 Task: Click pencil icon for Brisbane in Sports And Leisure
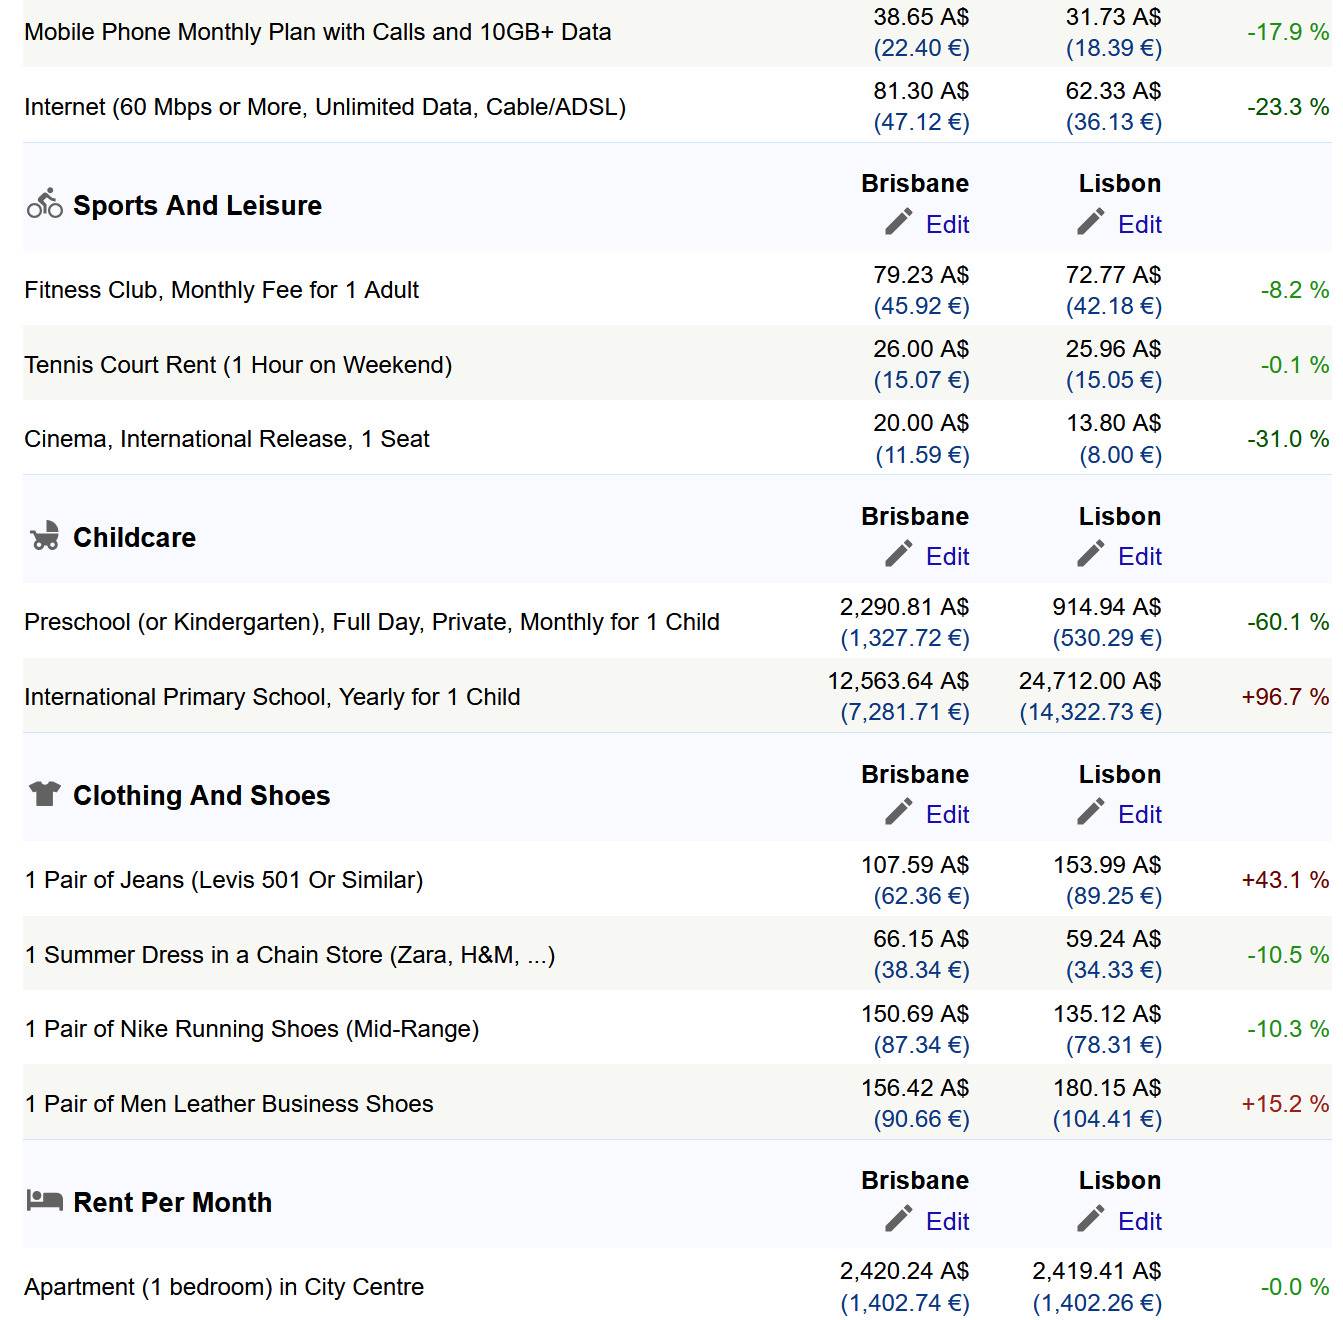click(x=898, y=222)
